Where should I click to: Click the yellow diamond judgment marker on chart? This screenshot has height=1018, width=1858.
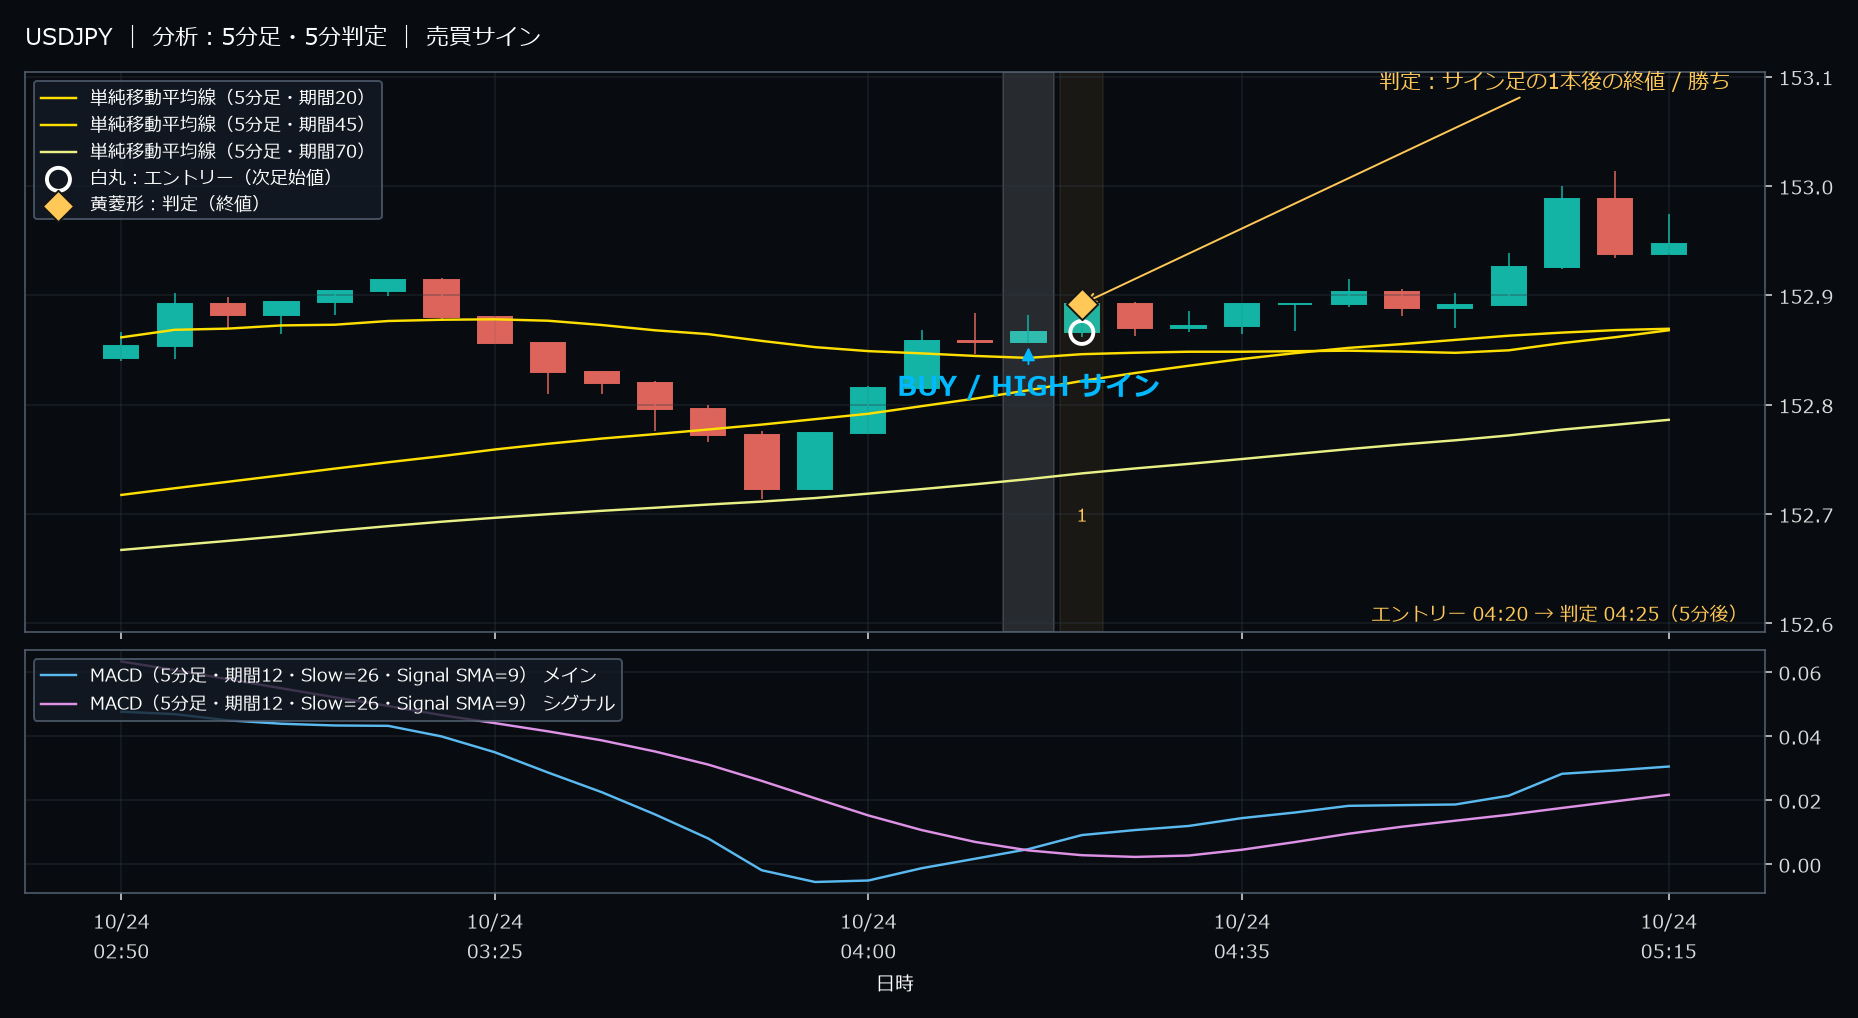(x=1082, y=304)
